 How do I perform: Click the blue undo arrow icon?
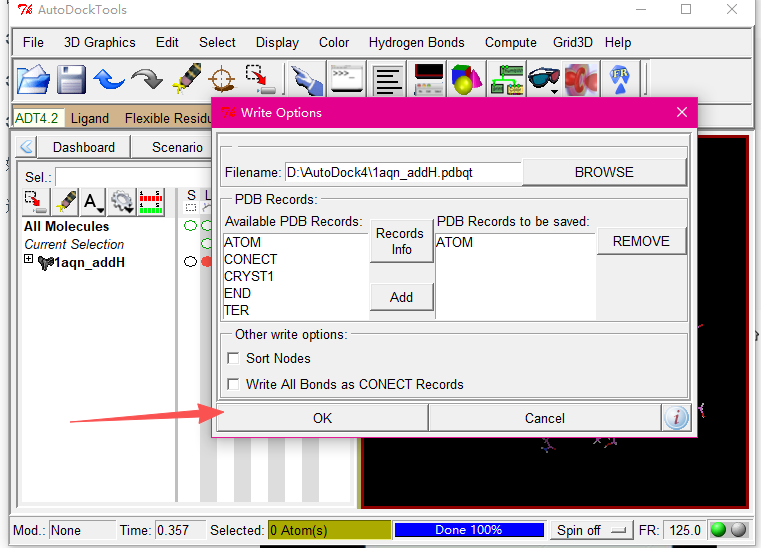[x=108, y=78]
